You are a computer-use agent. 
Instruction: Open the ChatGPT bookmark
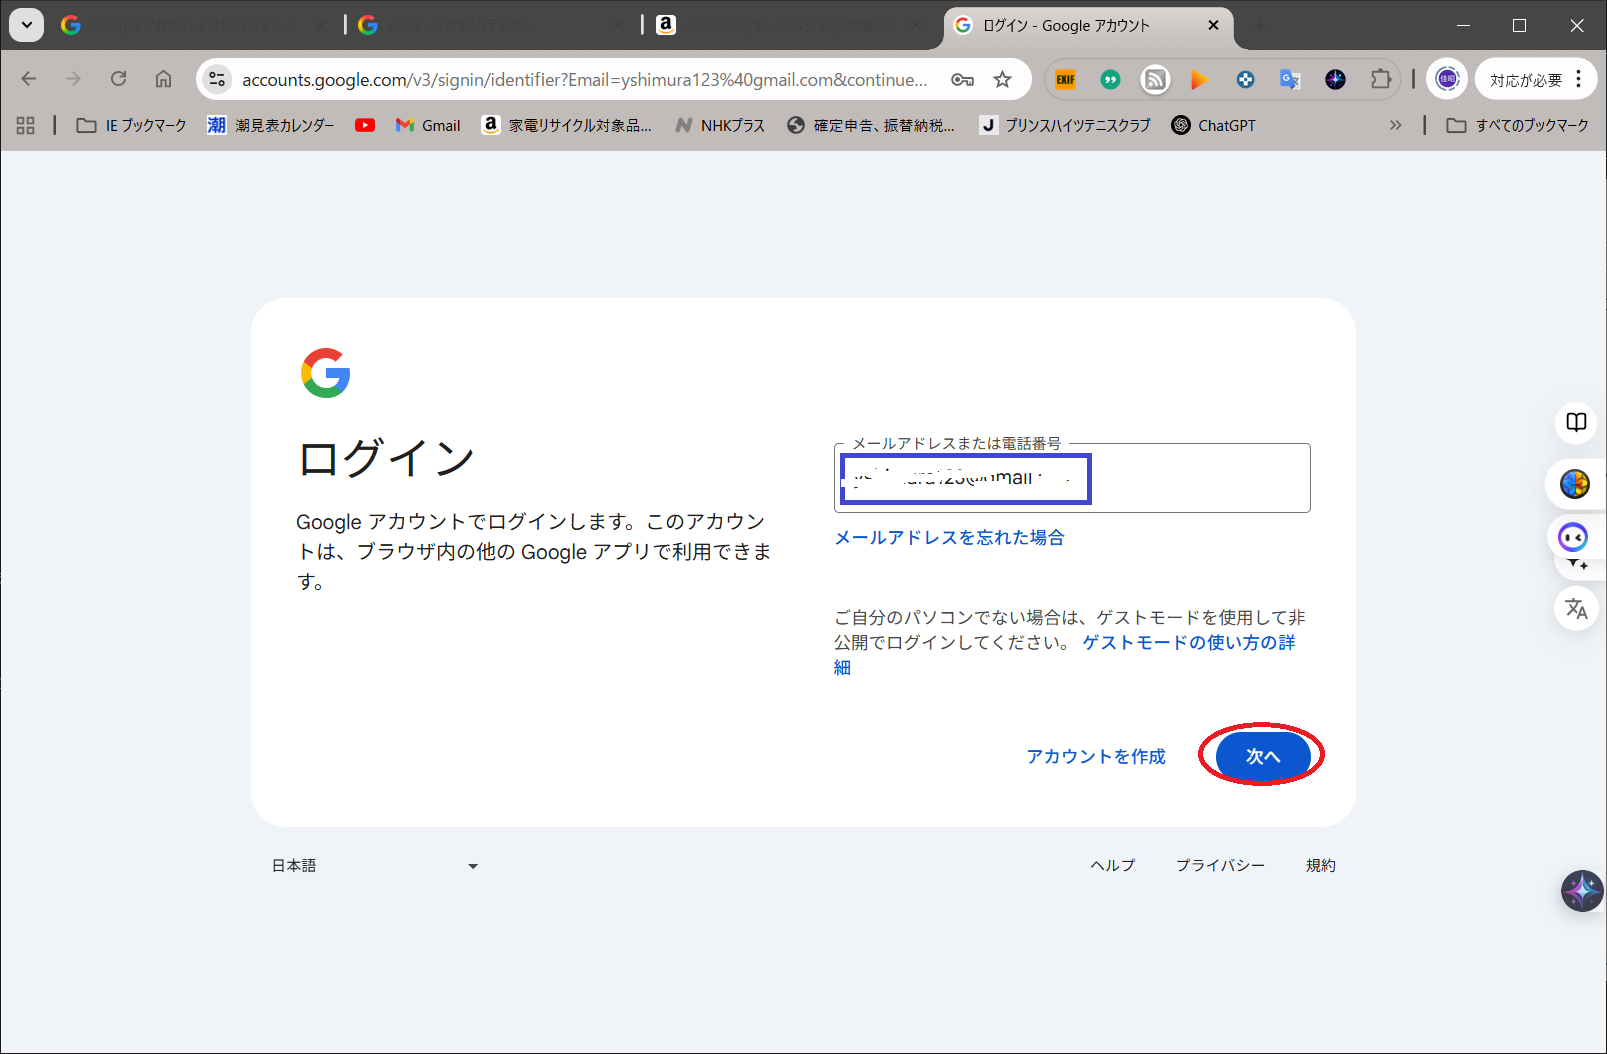(1213, 125)
